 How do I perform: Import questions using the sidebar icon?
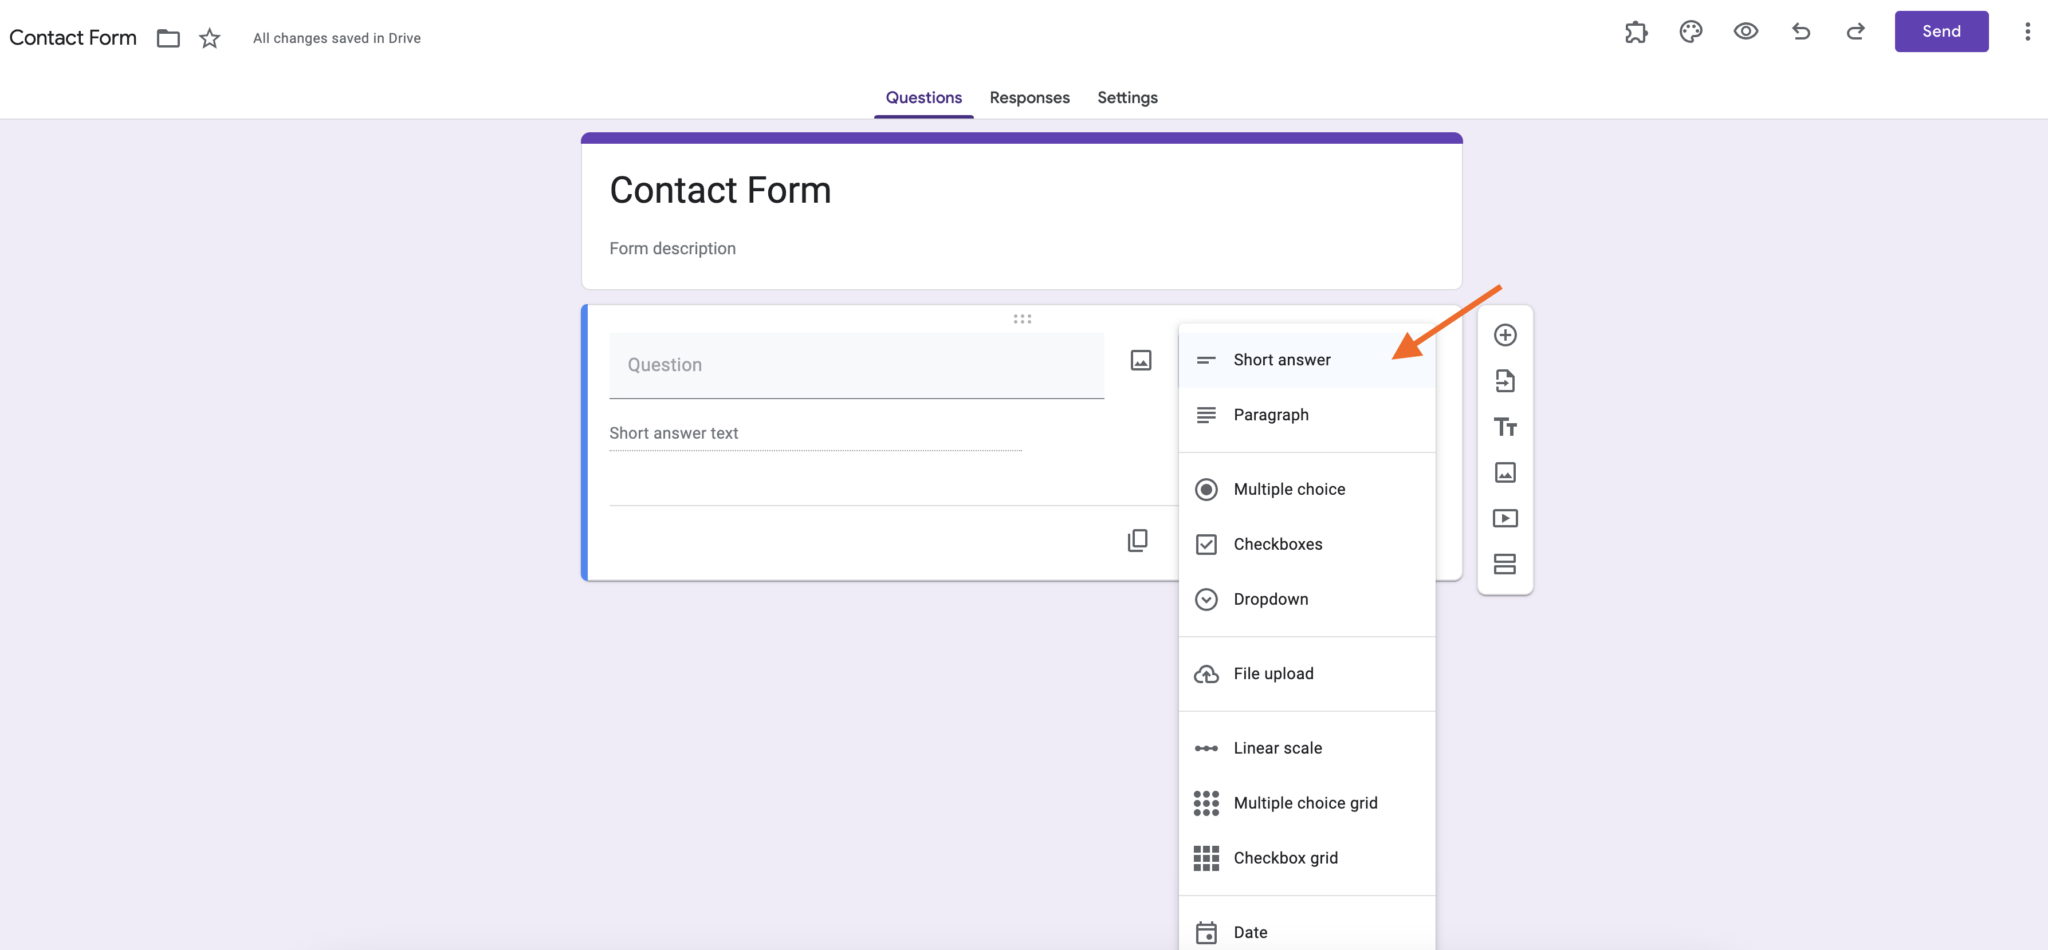click(x=1505, y=381)
